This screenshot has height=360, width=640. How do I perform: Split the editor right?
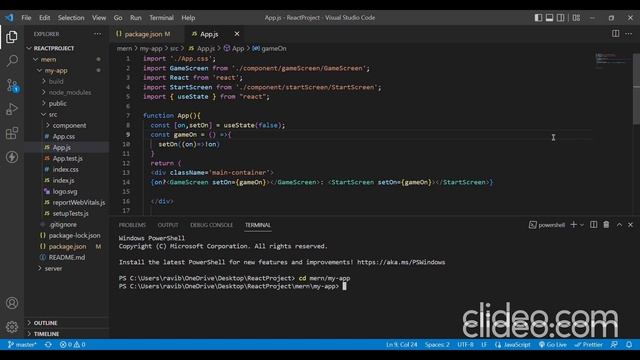coord(616,33)
